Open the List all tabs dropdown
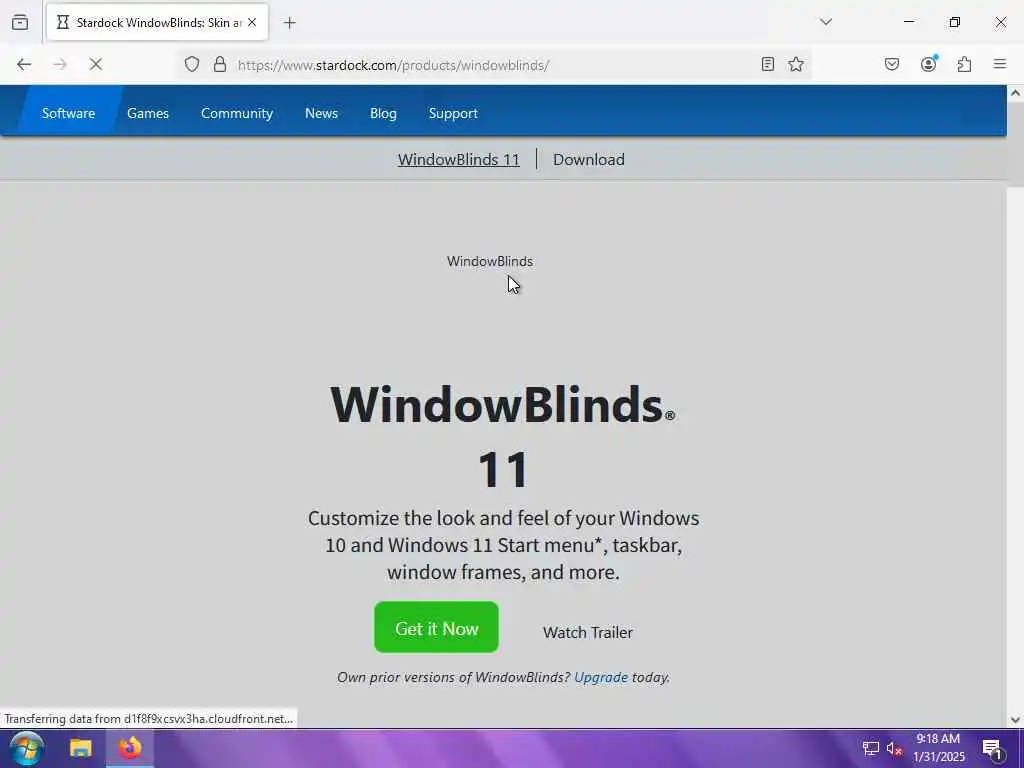 (825, 22)
